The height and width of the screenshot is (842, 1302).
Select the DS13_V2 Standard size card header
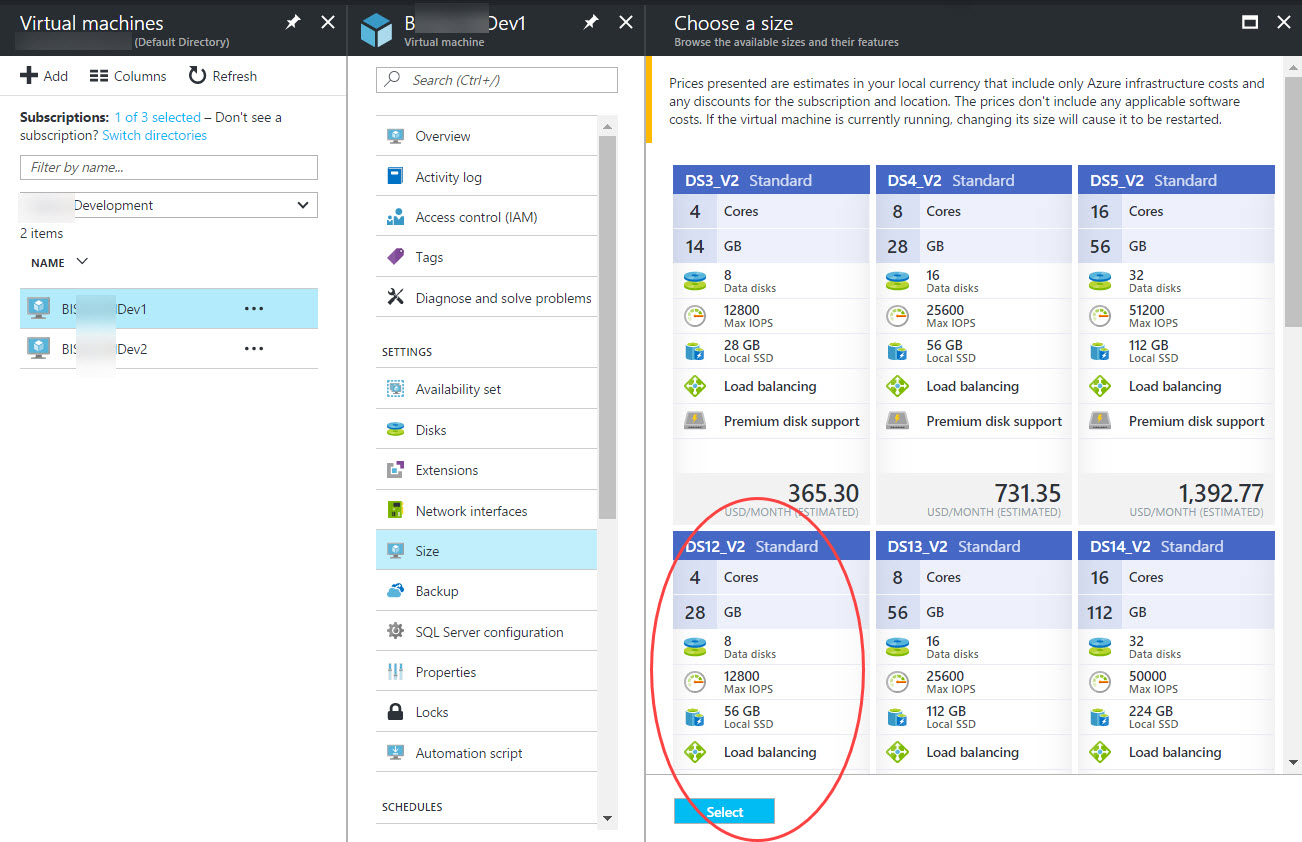973,546
